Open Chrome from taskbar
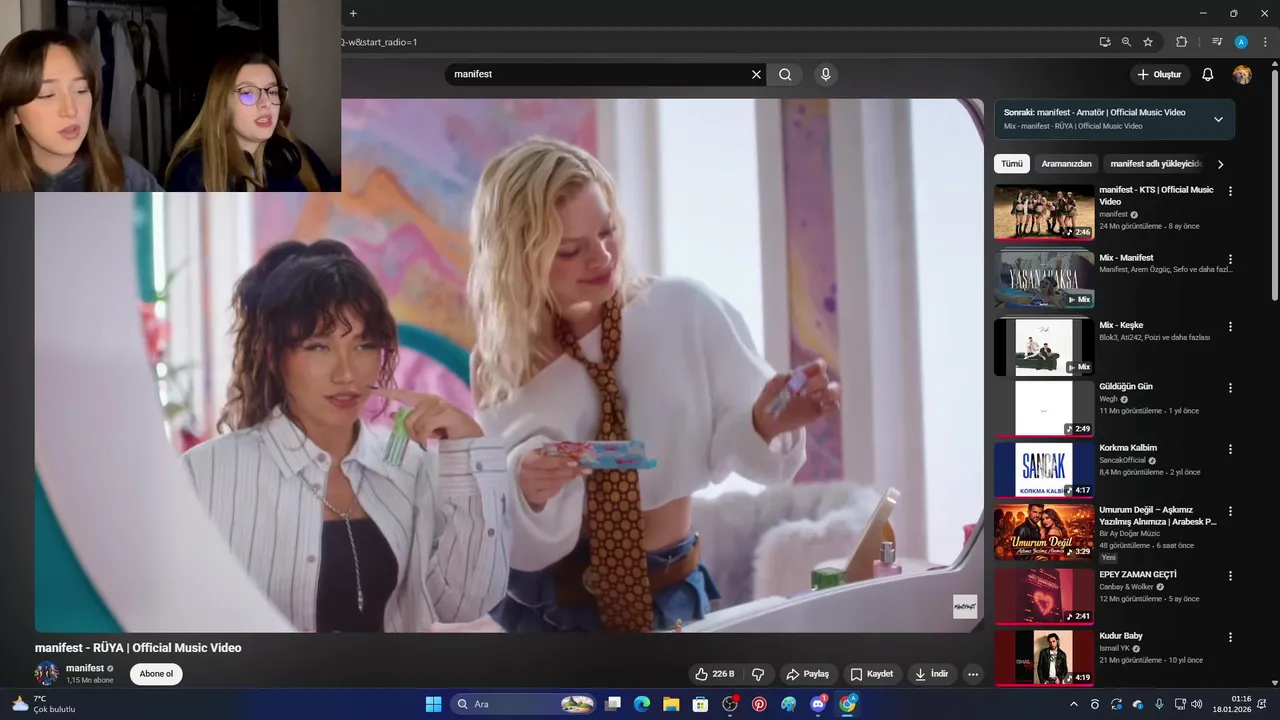 pyautogui.click(x=848, y=704)
